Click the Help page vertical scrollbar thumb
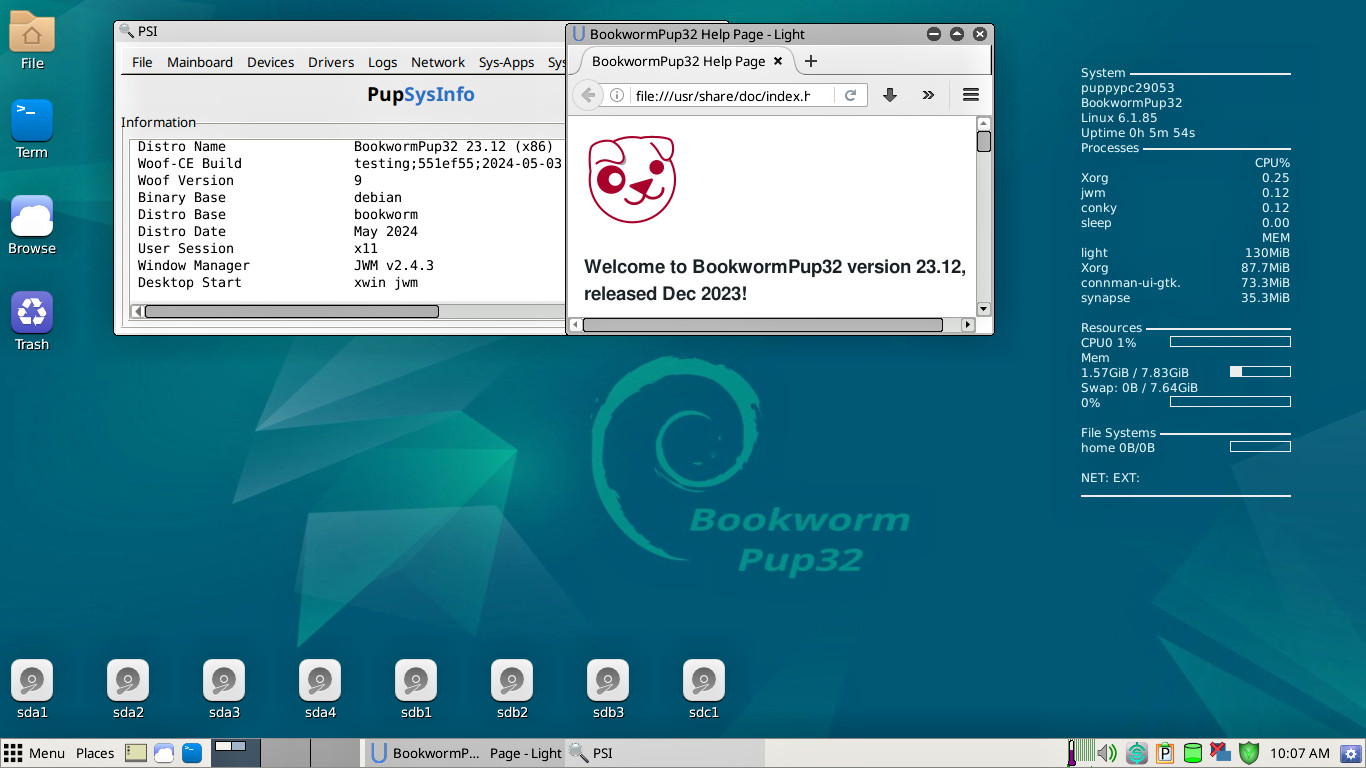Viewport: 1366px width, 768px height. coord(984,141)
